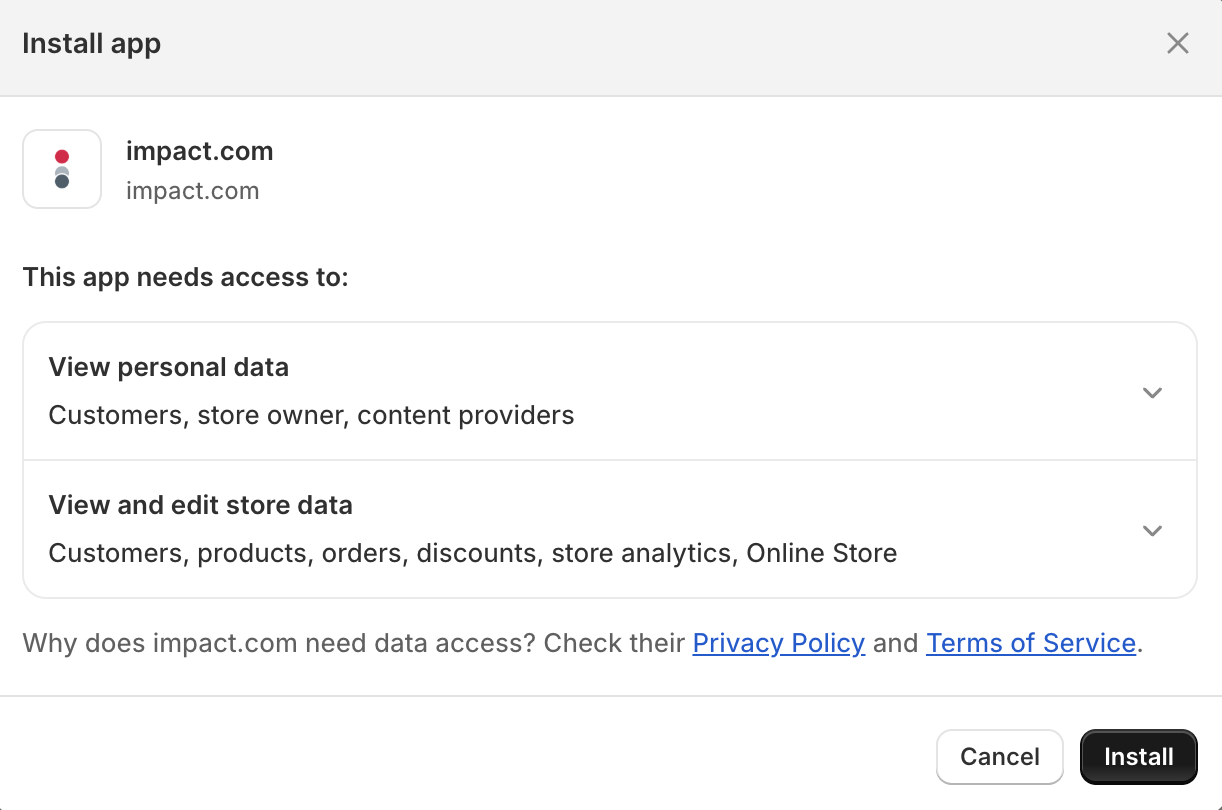Open the Terms of Service link
1222x810 pixels.
1030,643
